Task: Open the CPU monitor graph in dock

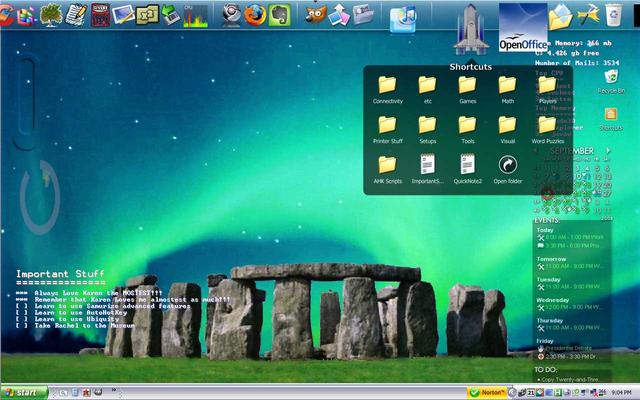Action: tap(195, 15)
